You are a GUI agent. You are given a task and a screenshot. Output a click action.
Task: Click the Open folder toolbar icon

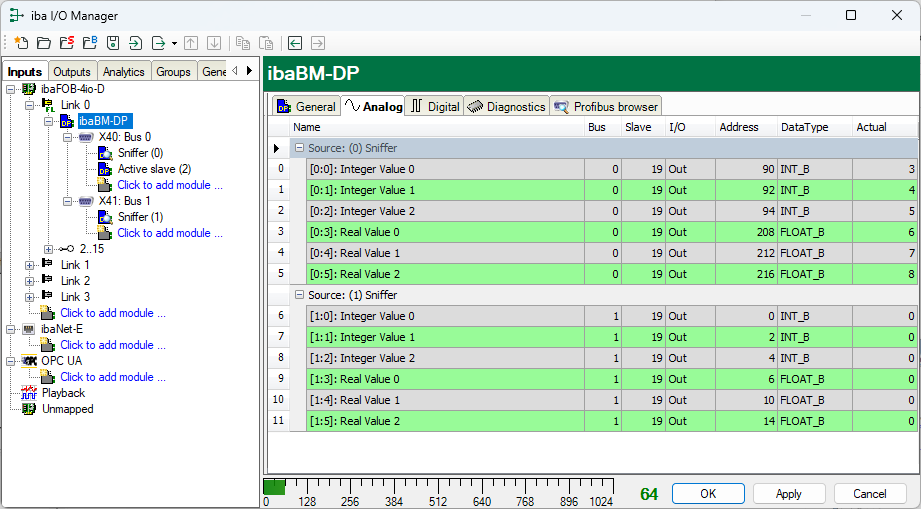pyautogui.click(x=43, y=43)
